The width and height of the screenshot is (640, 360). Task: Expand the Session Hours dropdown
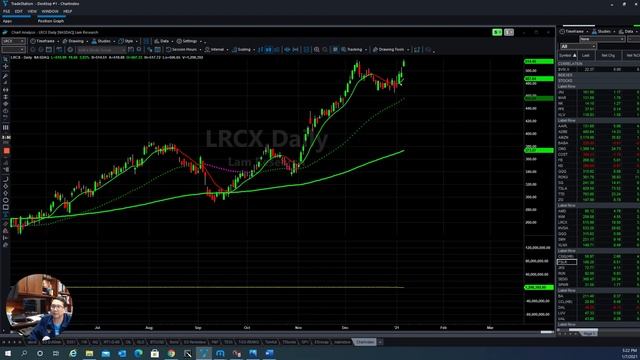pos(184,50)
